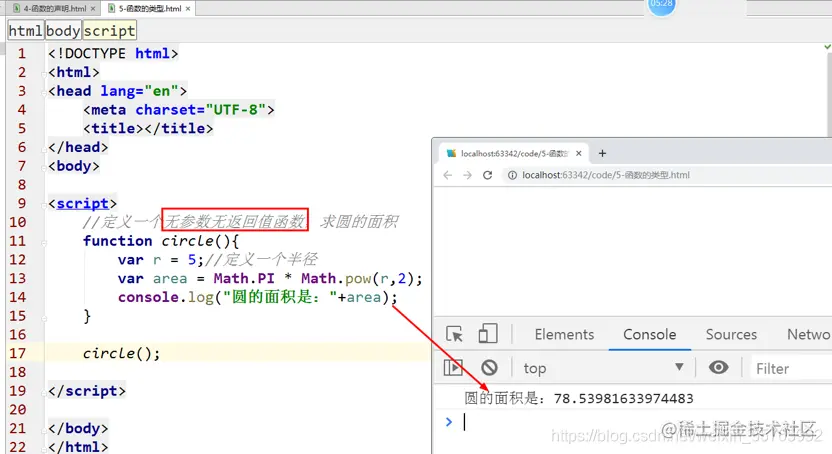
Task: Close the localhost browser tab
Action: click(x=579, y=153)
